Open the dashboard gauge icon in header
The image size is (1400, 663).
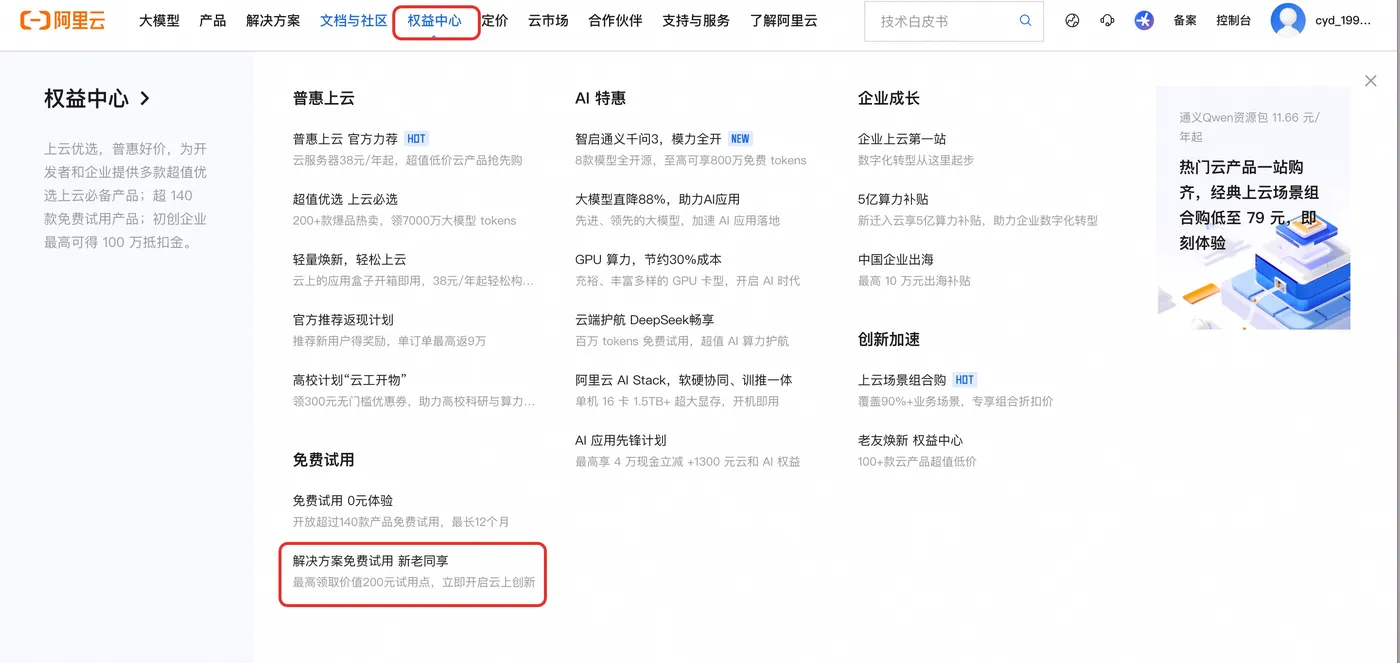[x=1073, y=20]
